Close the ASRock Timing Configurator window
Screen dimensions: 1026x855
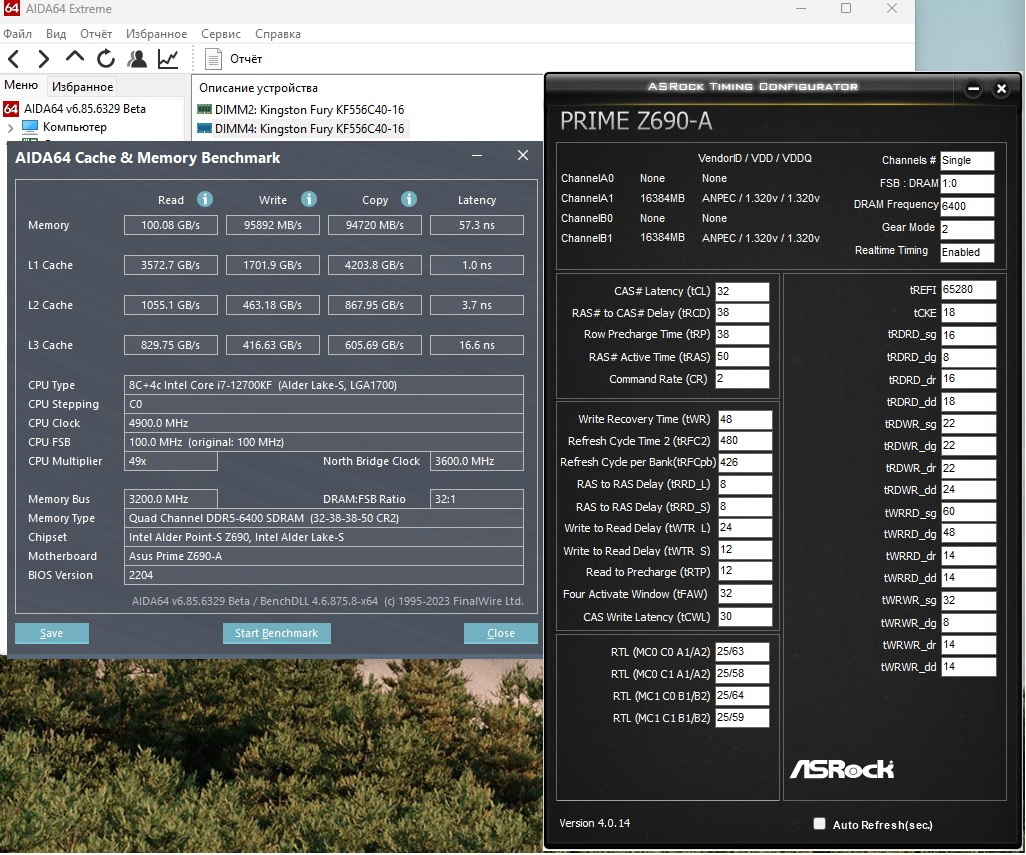1001,88
